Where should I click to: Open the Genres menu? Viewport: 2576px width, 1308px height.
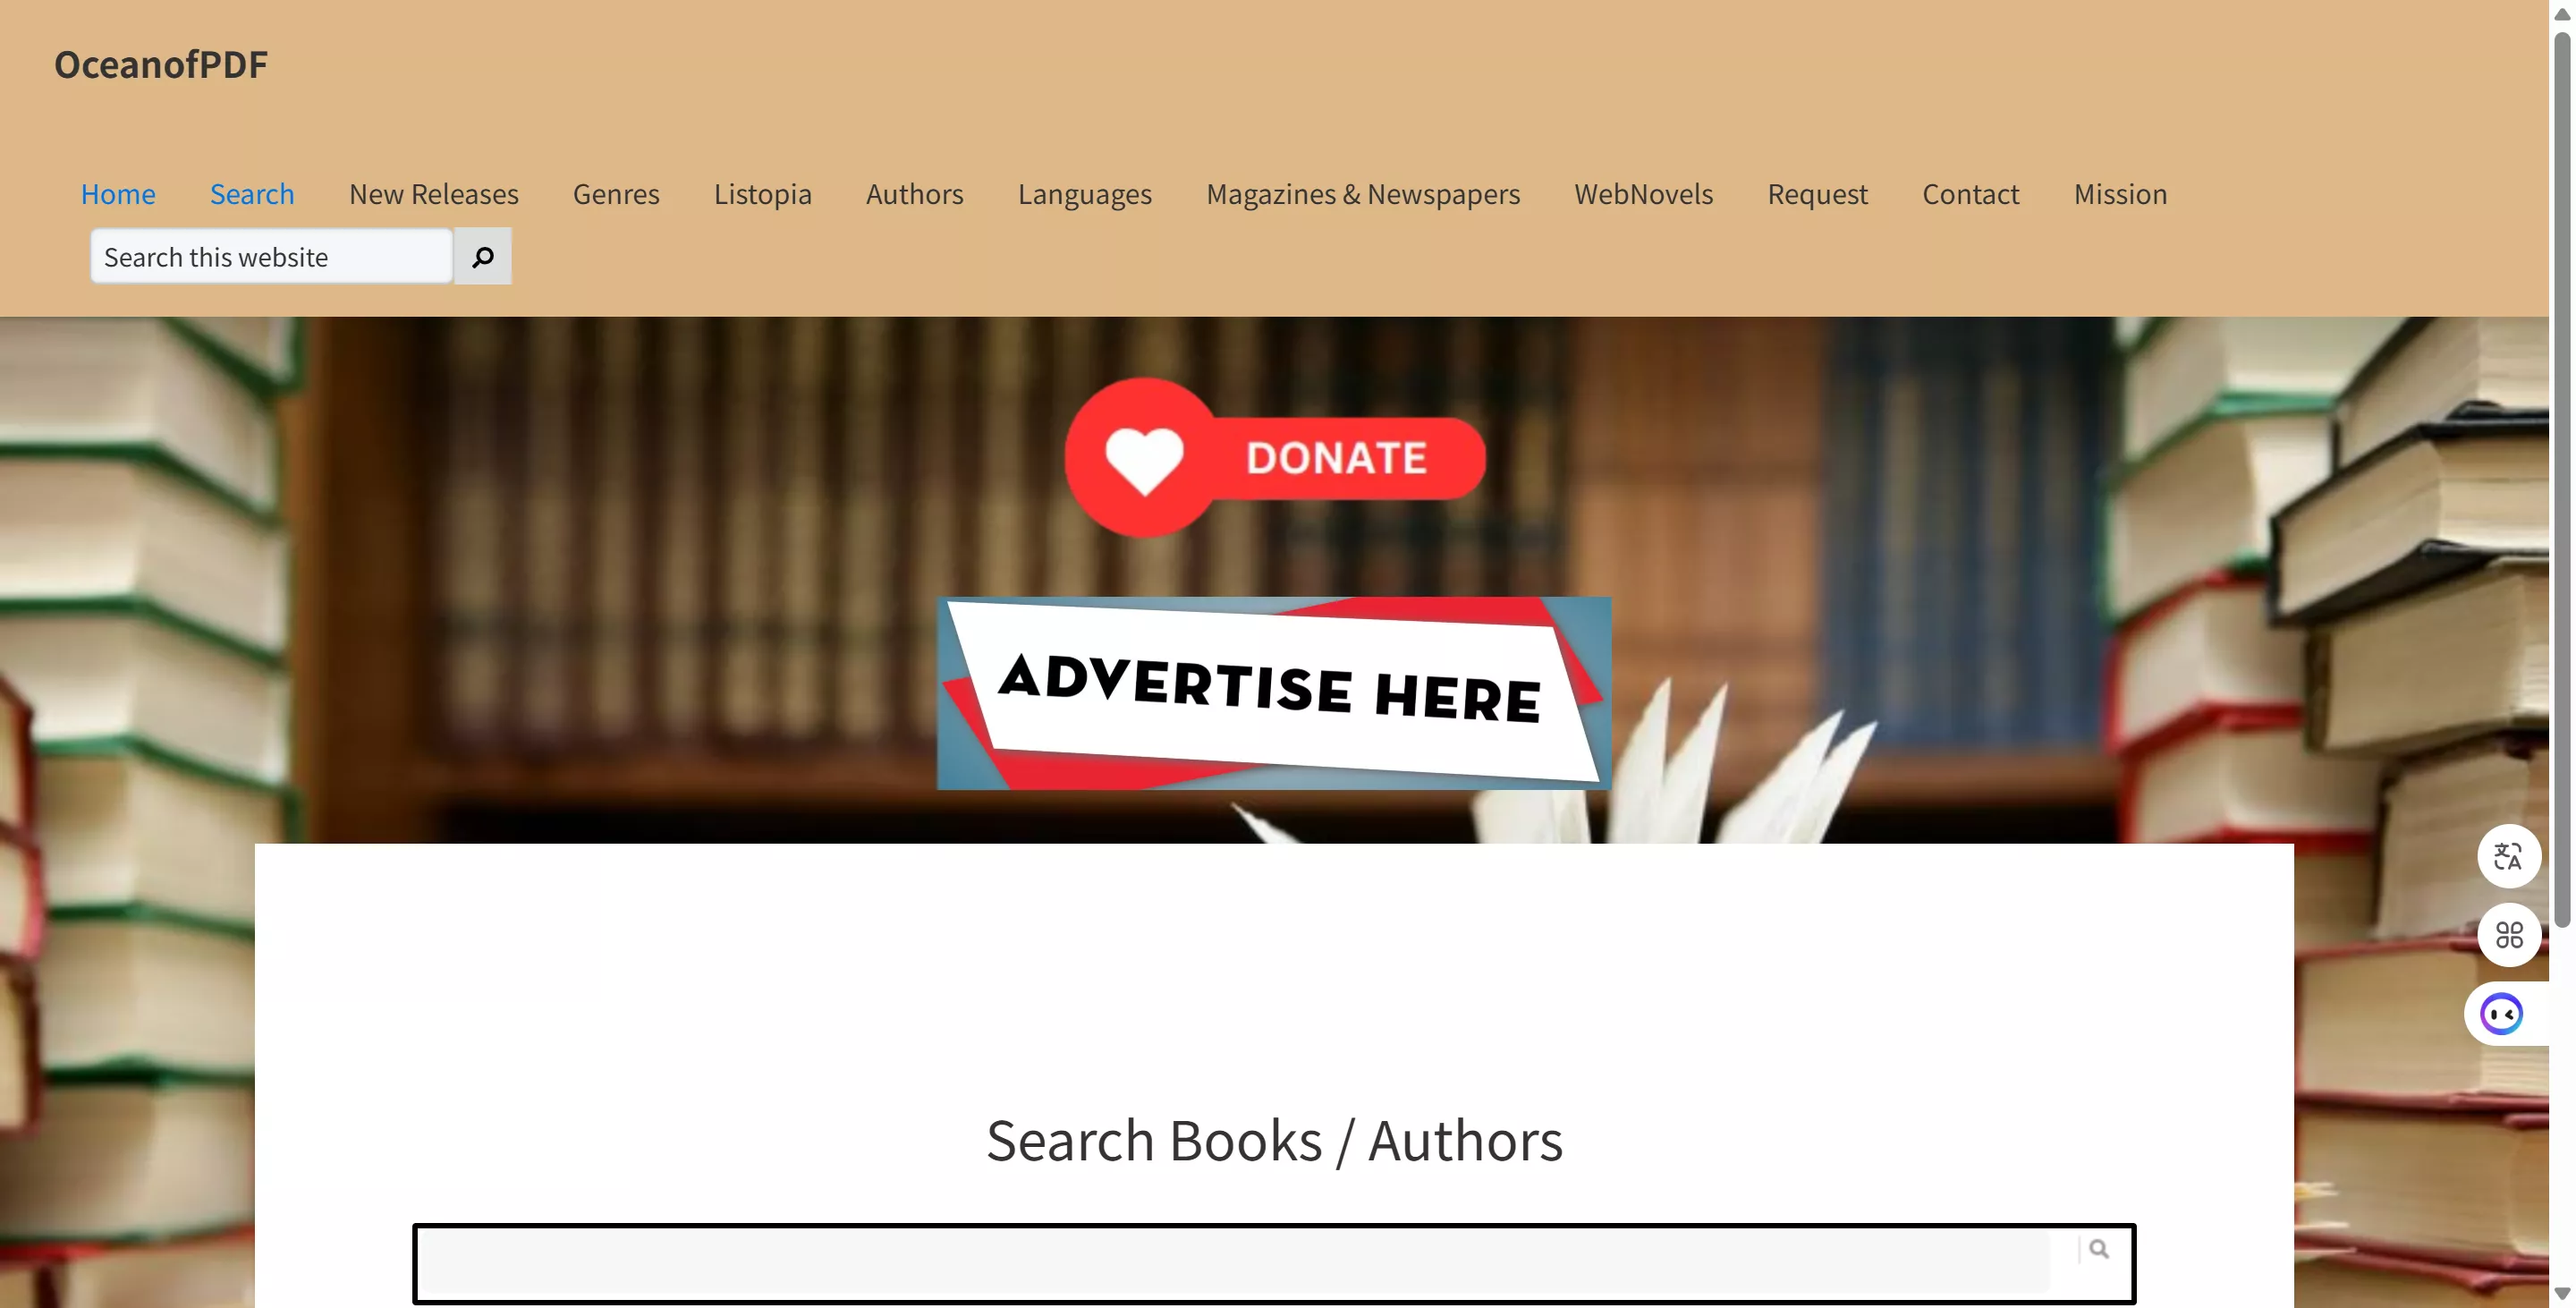[616, 194]
